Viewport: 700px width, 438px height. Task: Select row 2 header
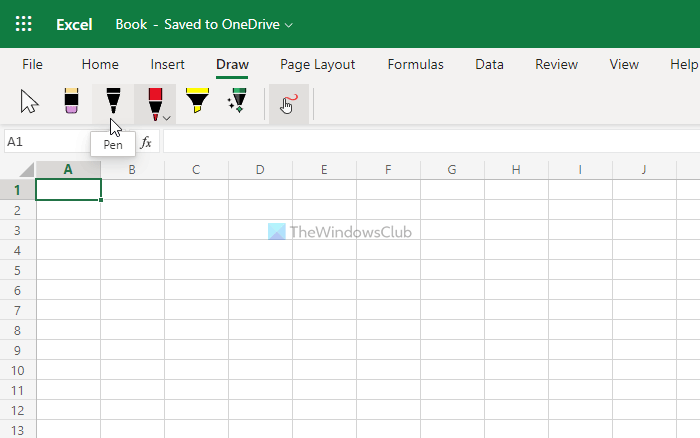click(x=17, y=210)
